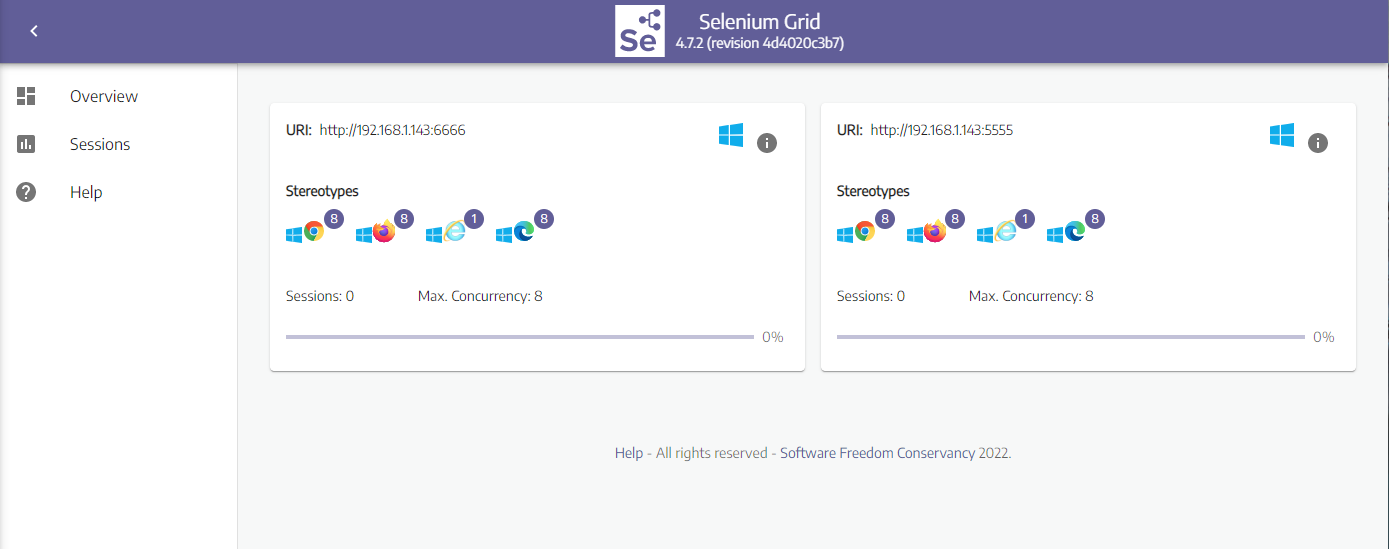Click 'Max. Concurrency: 8' on node :5555
Image resolution: width=1389 pixels, height=549 pixels.
click(x=1031, y=296)
